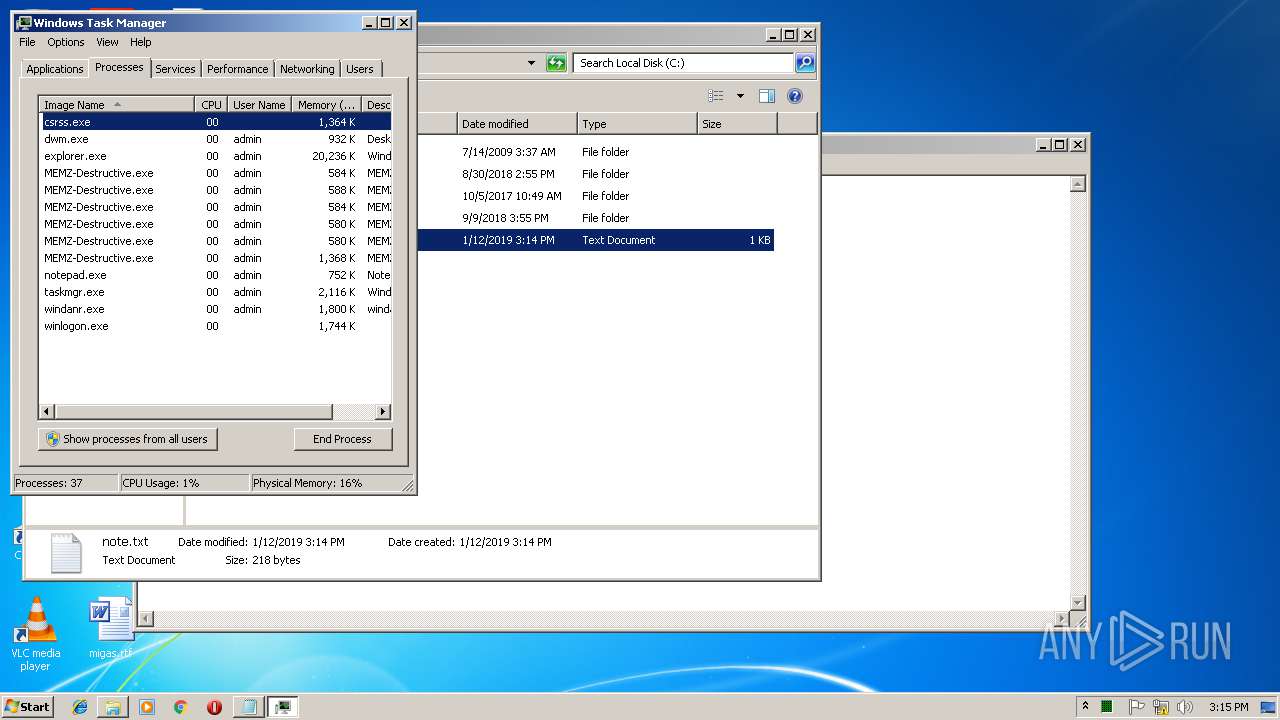Sort Explorer files by Size column
This screenshot has height=720, width=1280.
737,124
